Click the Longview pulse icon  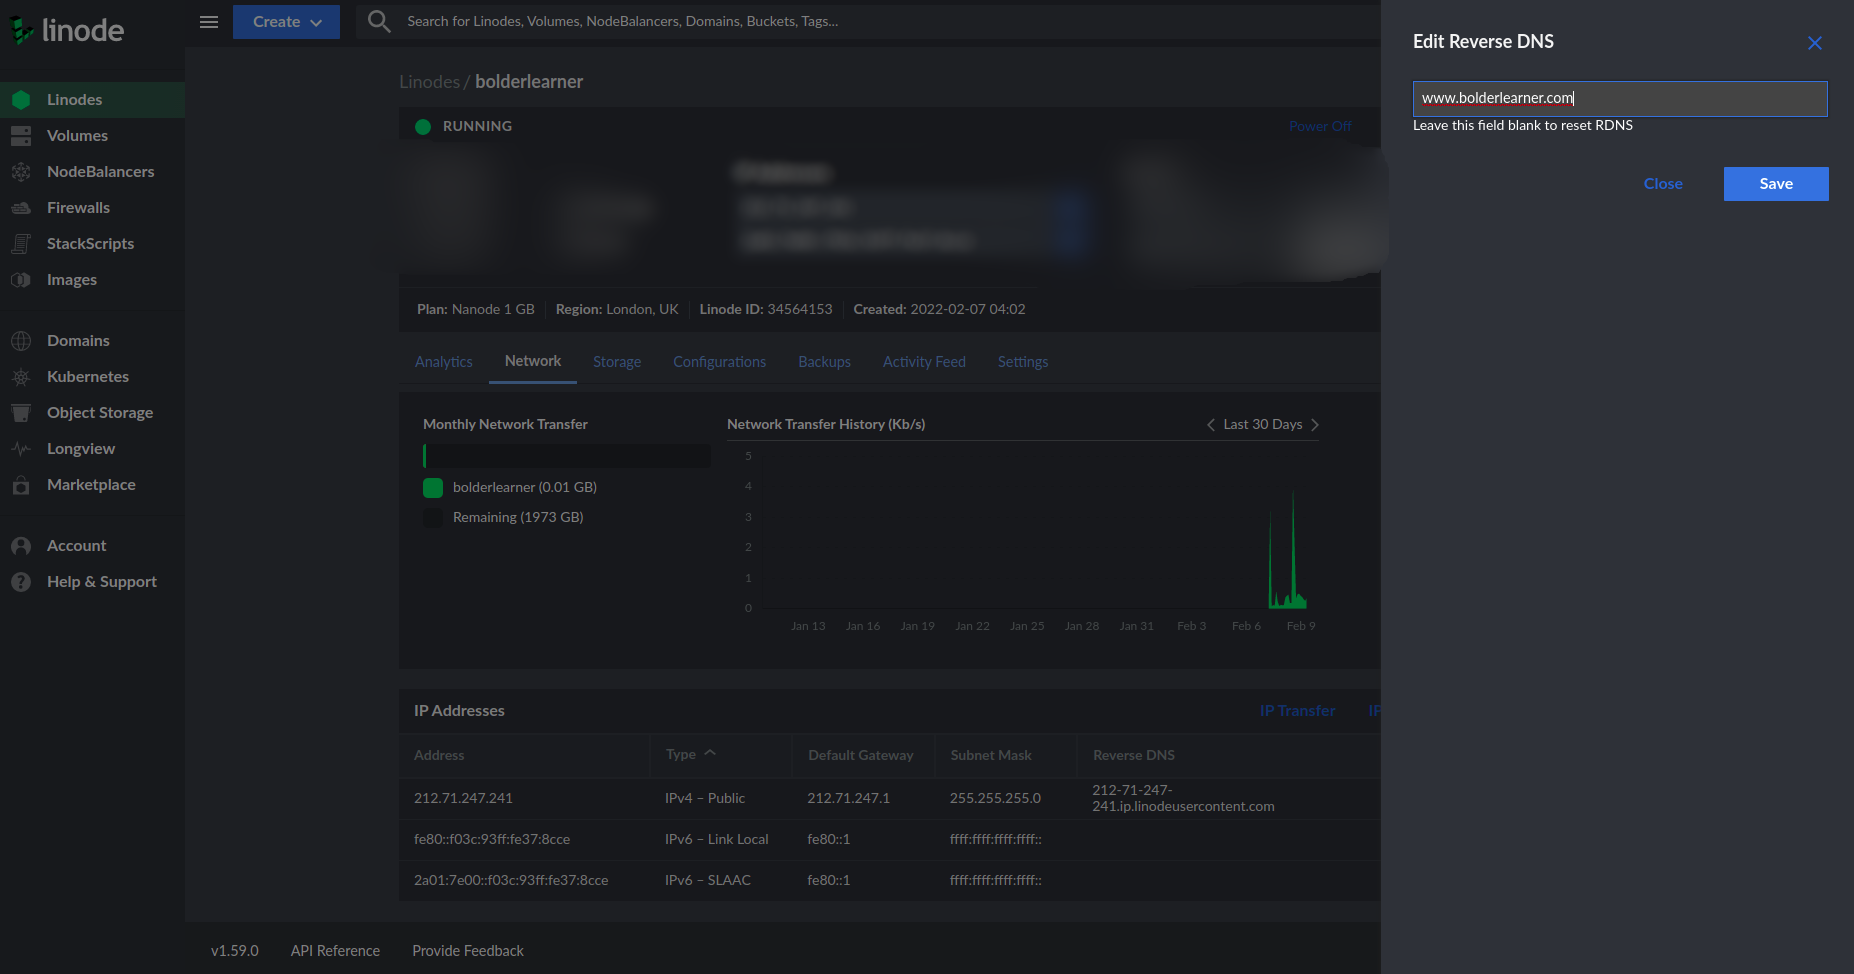(x=21, y=449)
